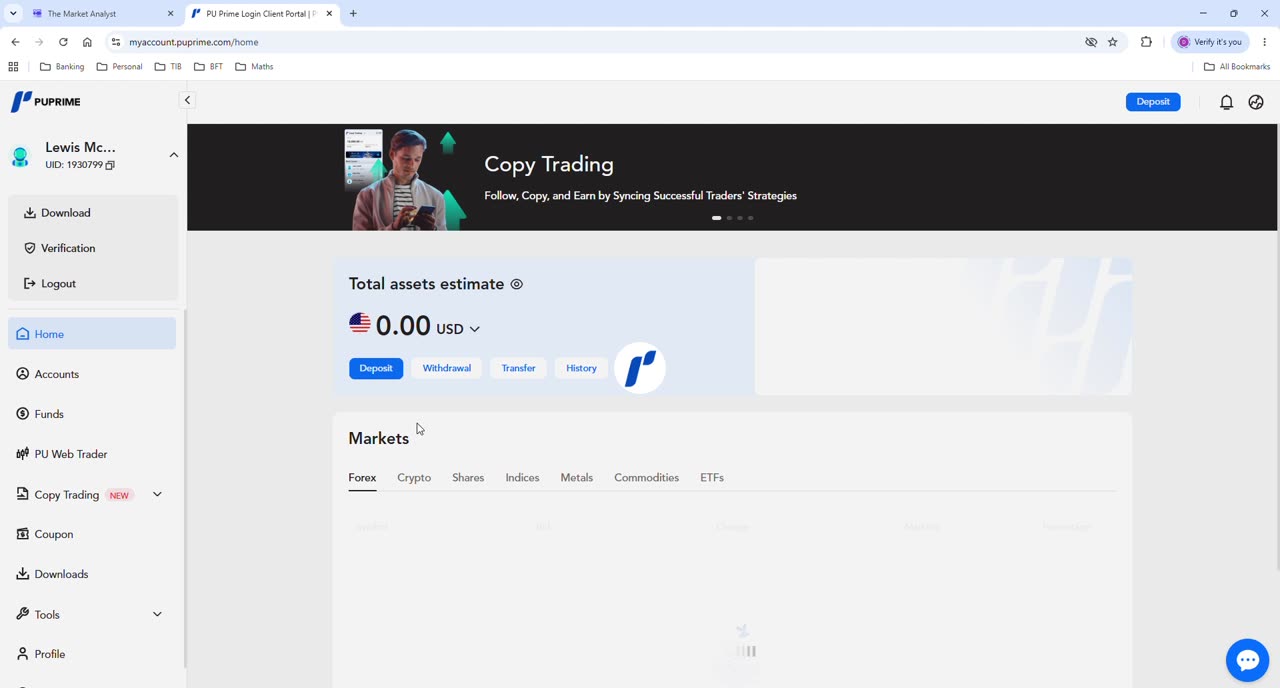Screen dimensions: 1280x688
Task: Open the Chrome three-dot menu
Action: [x=1265, y=42]
